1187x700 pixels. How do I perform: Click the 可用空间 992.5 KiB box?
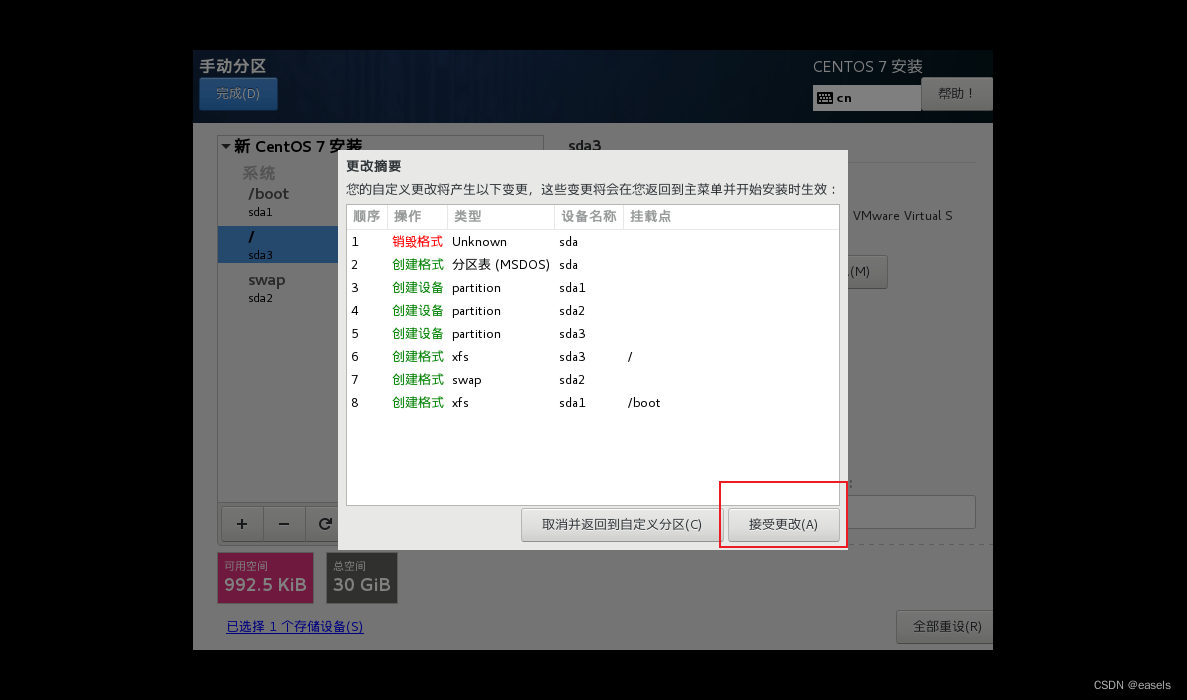pyautogui.click(x=265, y=577)
